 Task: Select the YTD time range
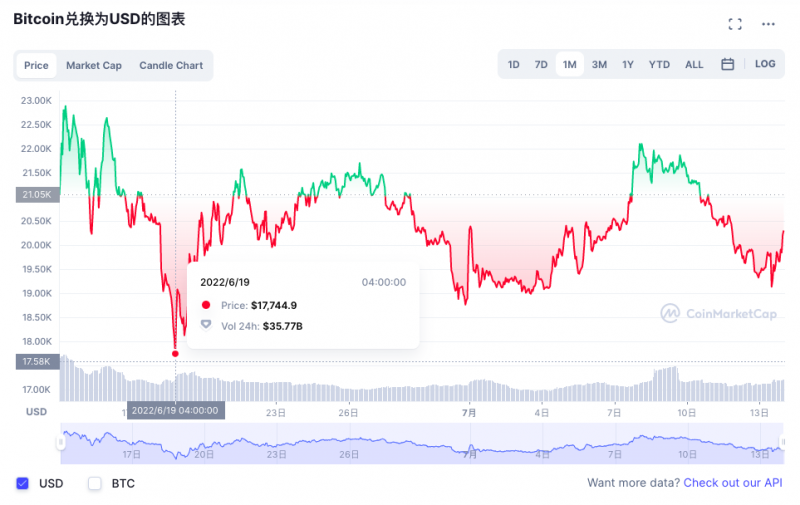[x=659, y=65]
